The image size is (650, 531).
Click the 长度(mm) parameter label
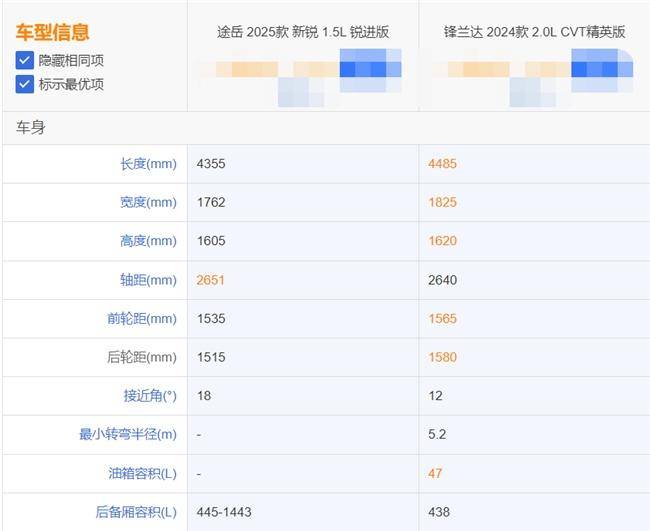click(x=148, y=164)
